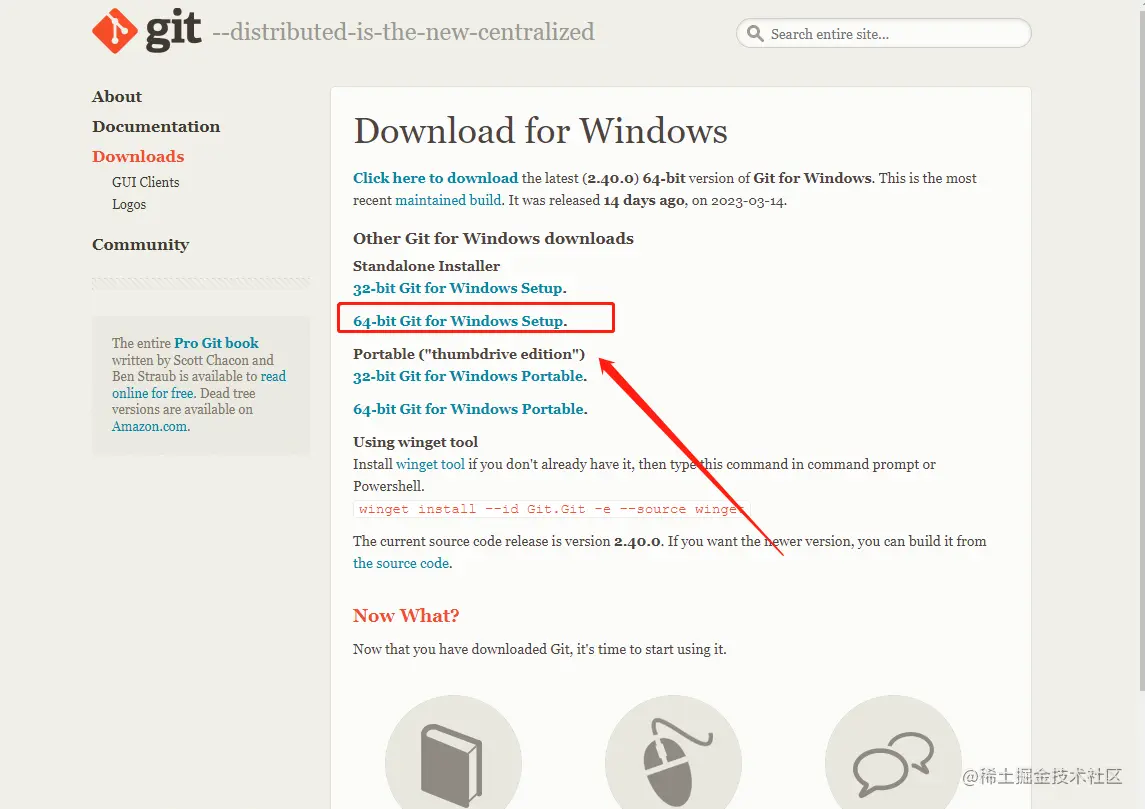Open the Community section
This screenshot has width=1145, height=809.
pyautogui.click(x=140, y=245)
